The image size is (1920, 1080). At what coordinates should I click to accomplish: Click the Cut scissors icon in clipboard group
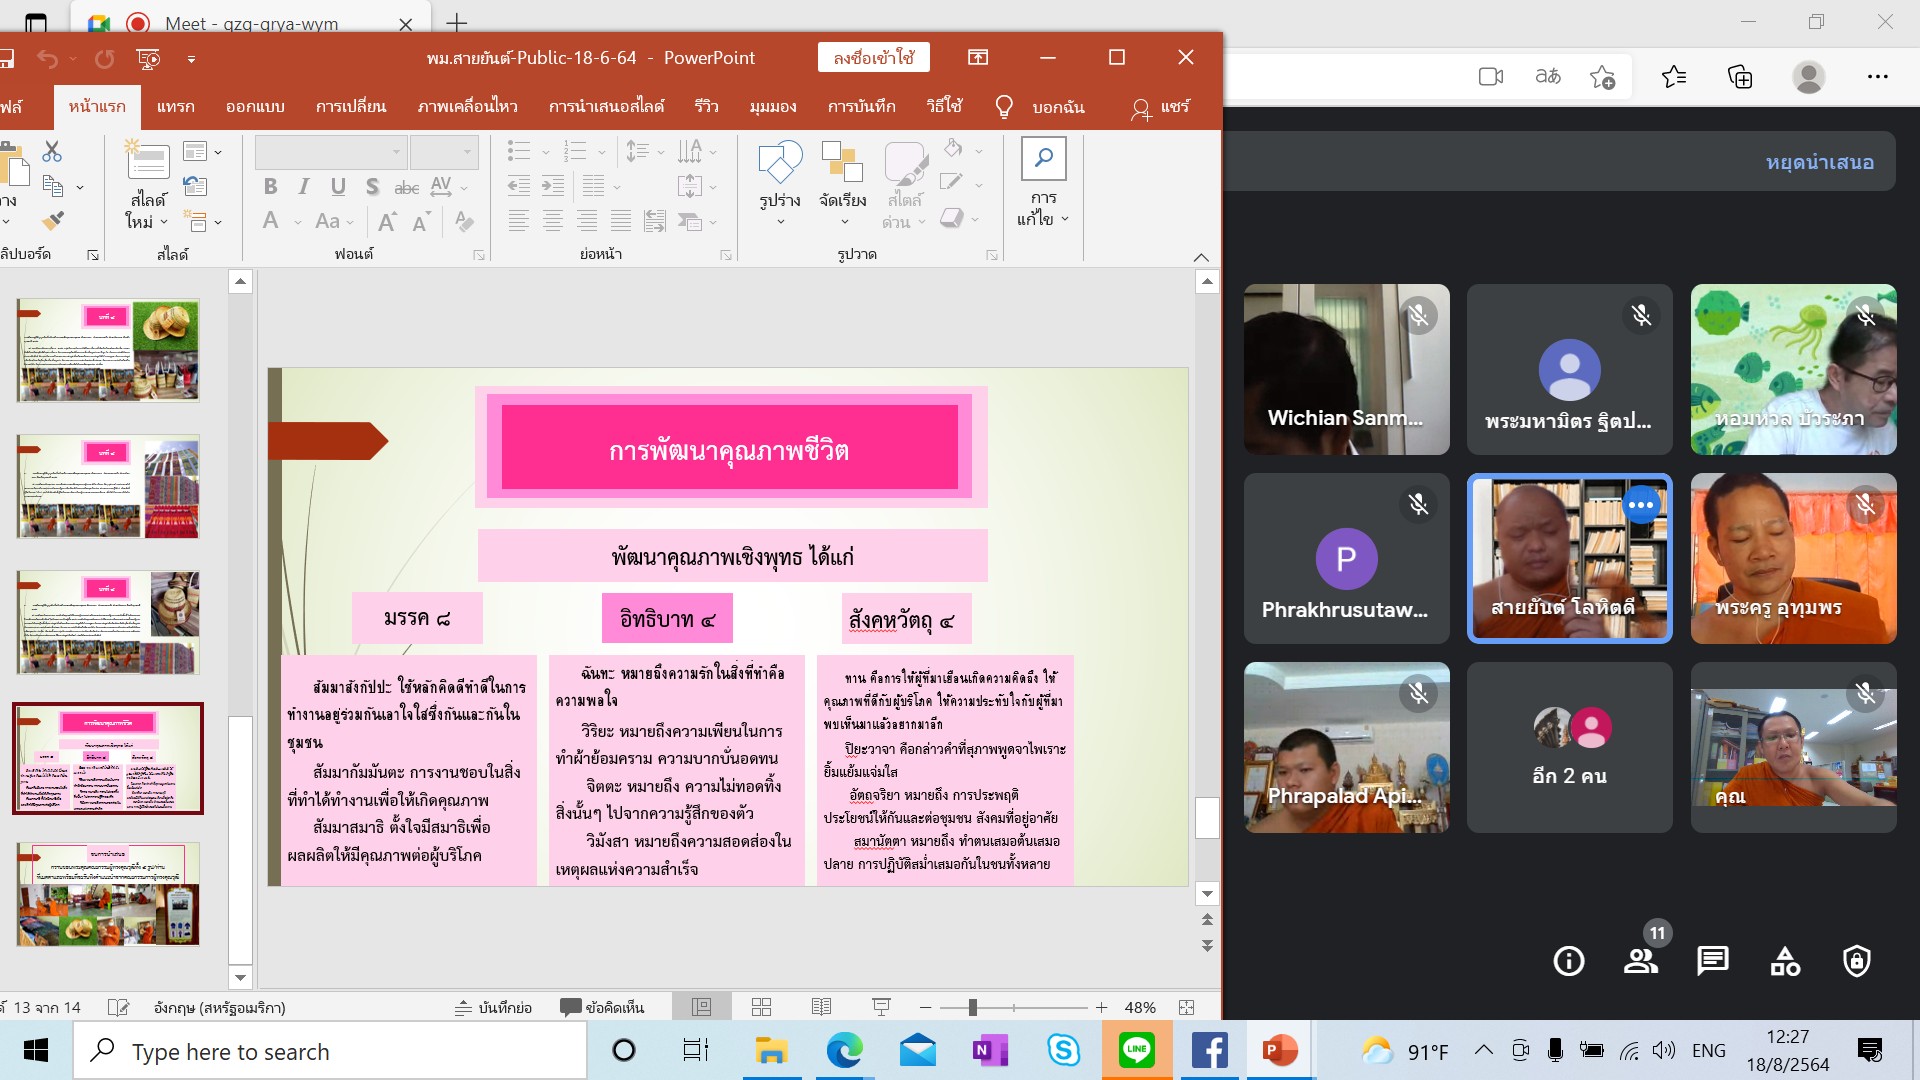52,152
